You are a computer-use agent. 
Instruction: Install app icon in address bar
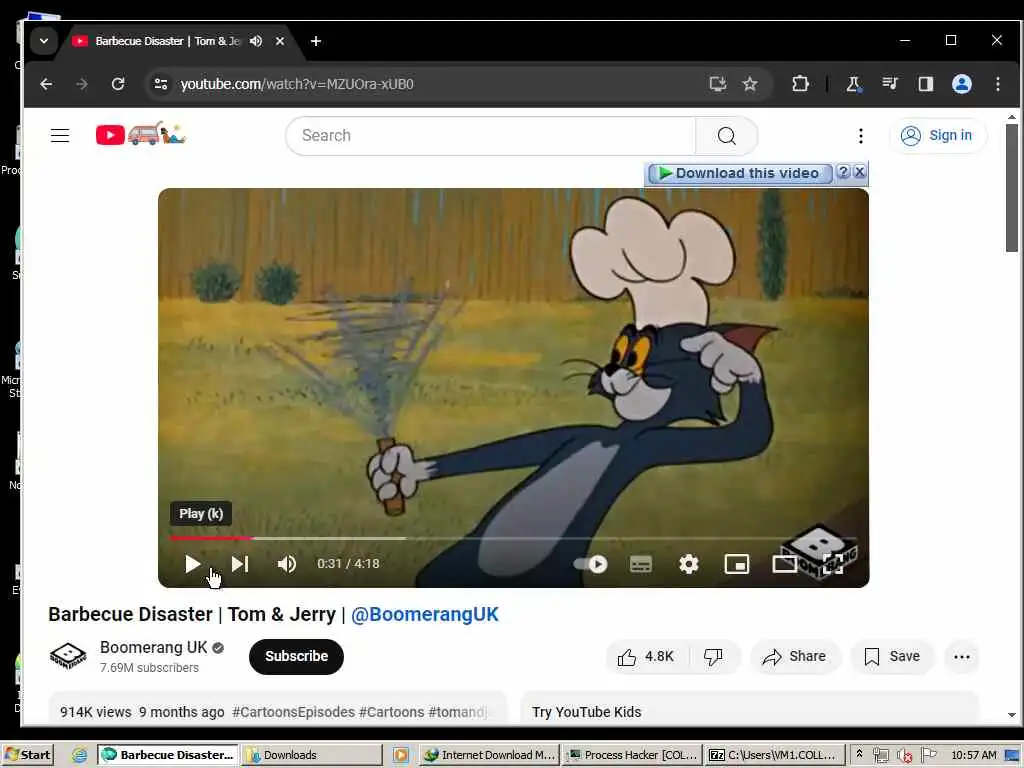point(718,84)
